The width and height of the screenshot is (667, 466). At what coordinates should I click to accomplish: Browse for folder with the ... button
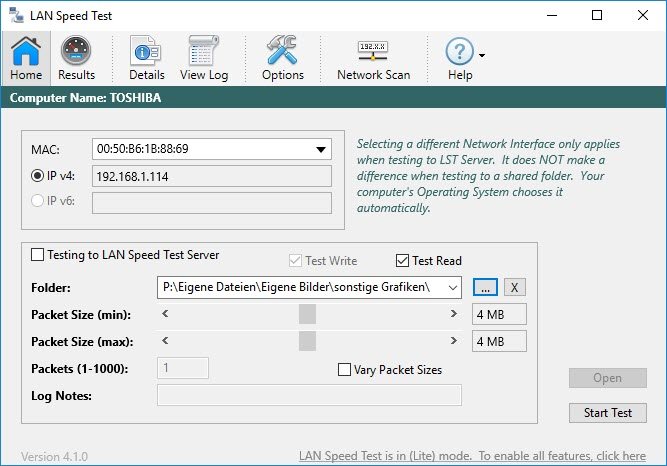[x=485, y=287]
